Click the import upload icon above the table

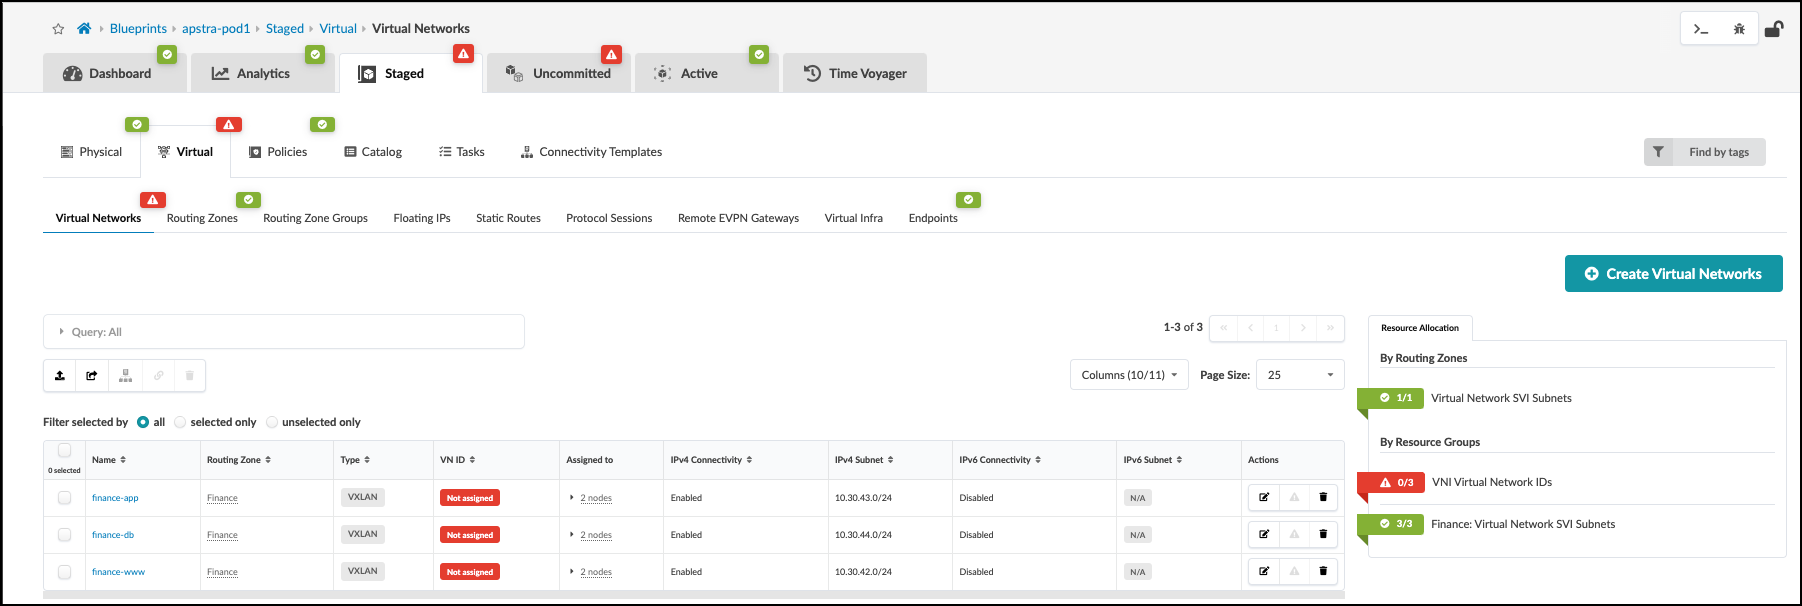point(60,376)
